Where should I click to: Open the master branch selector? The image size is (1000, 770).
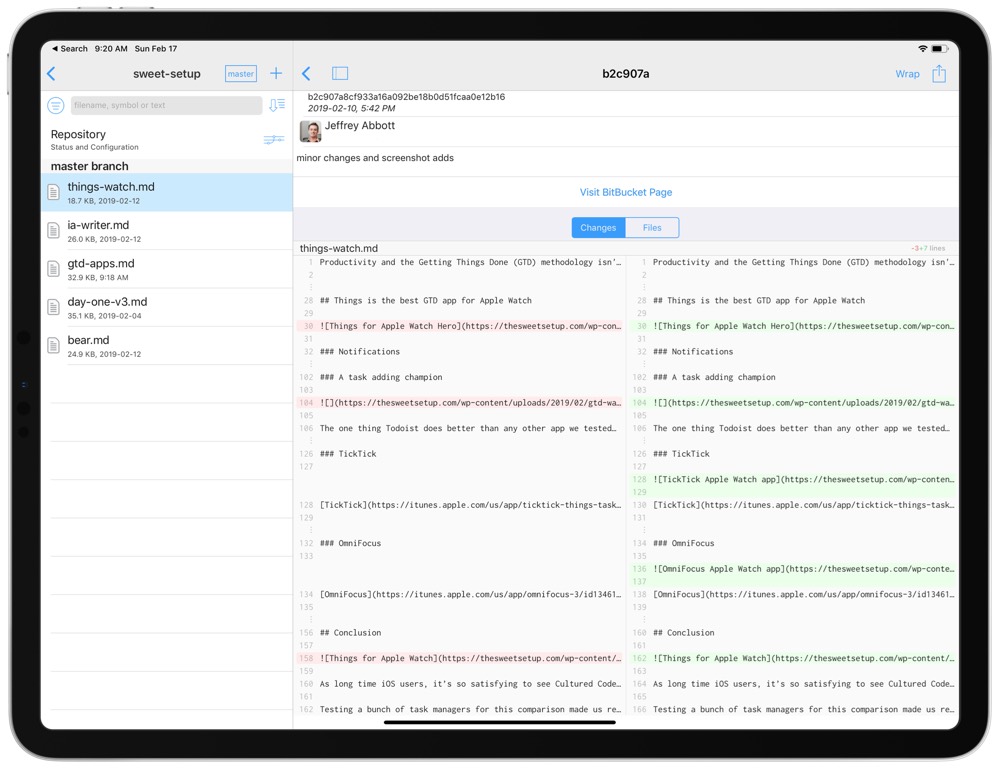(240, 74)
